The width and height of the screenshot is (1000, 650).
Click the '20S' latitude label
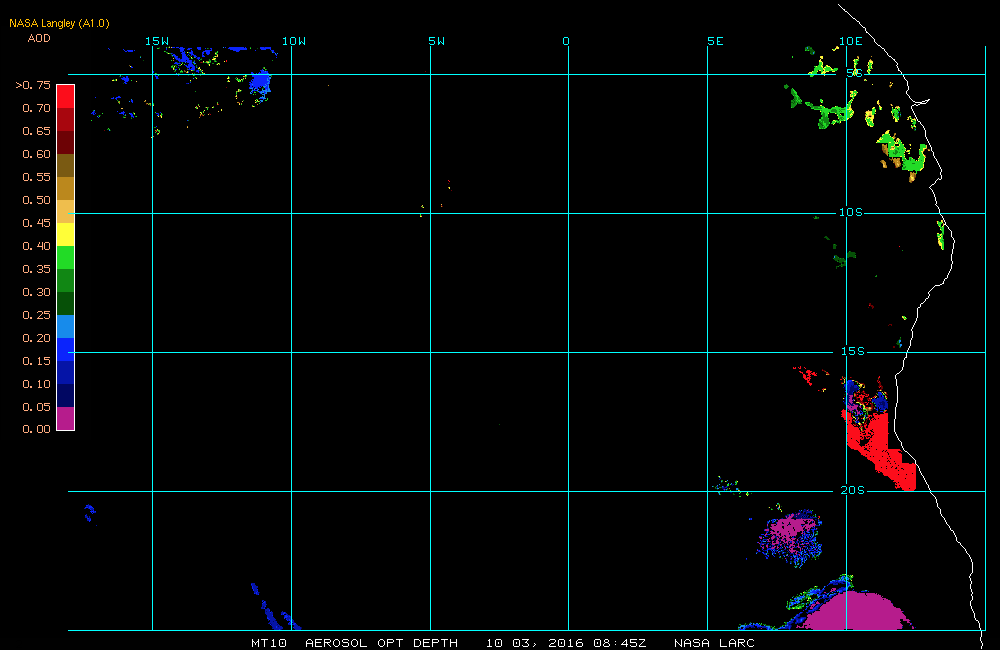853,490
